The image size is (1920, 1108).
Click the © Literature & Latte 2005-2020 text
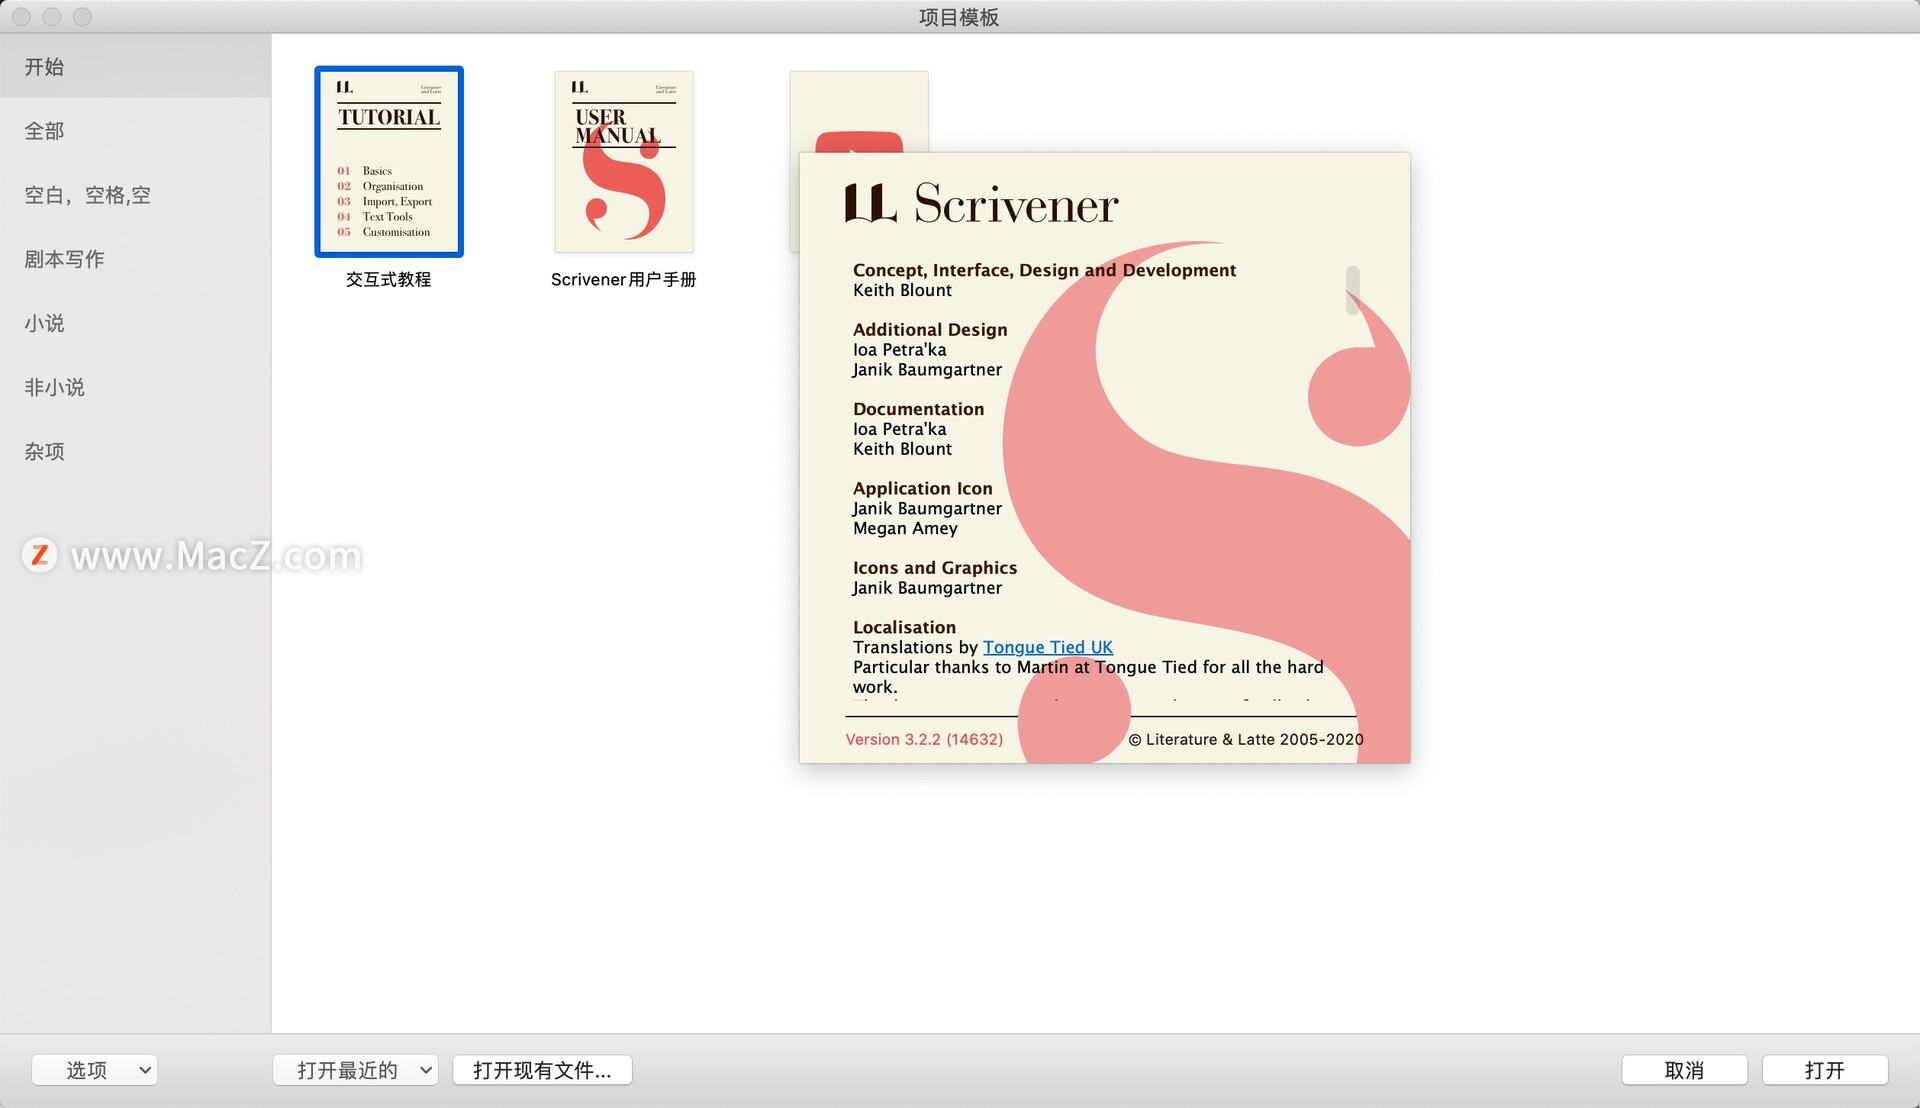pyautogui.click(x=1246, y=739)
